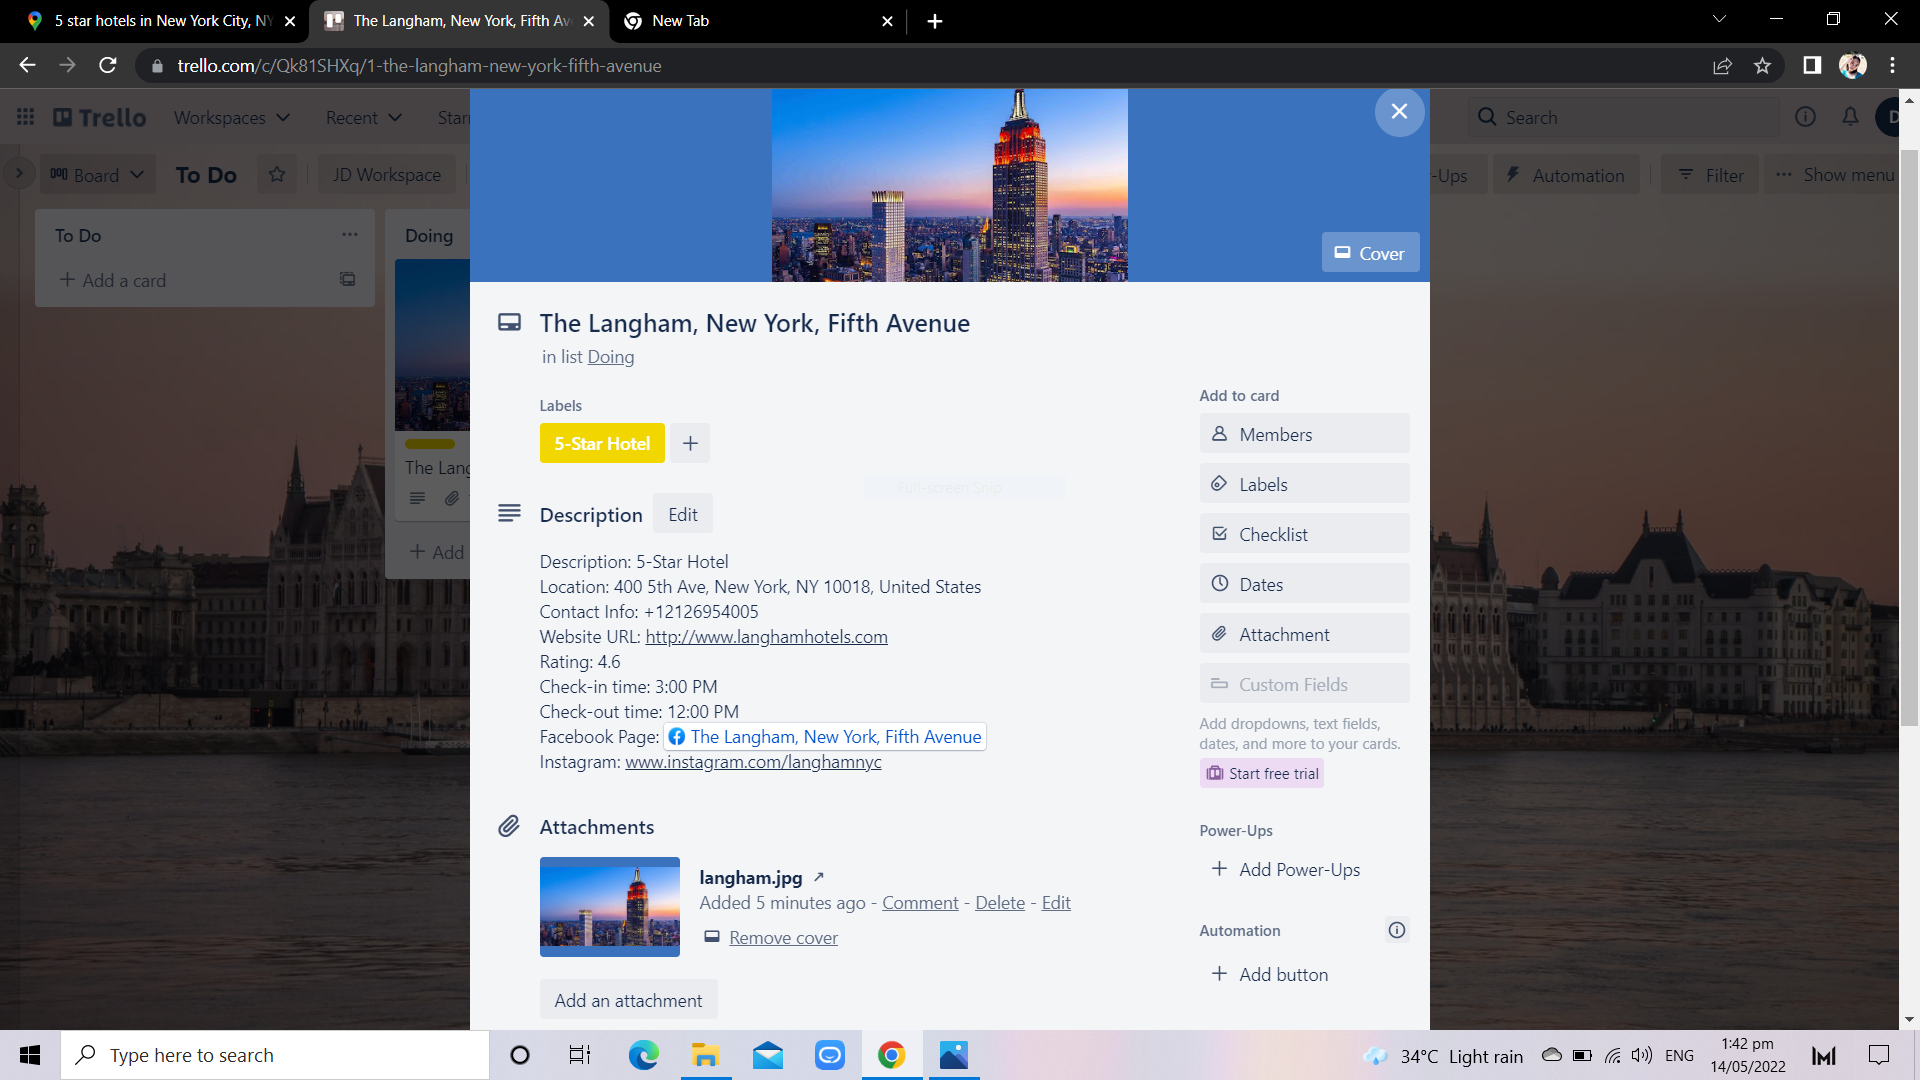Click the address bar URL
1920x1080 pixels.
(419, 65)
